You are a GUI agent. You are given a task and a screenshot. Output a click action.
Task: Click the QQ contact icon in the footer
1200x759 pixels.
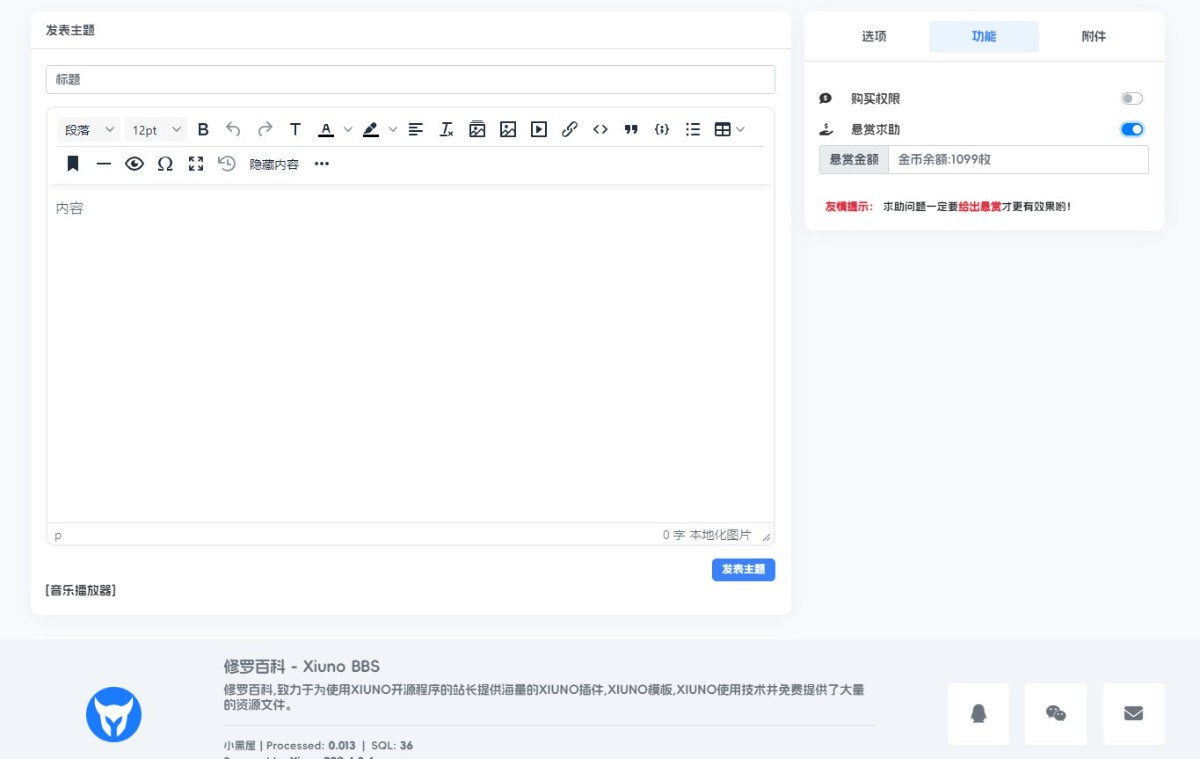(x=978, y=714)
